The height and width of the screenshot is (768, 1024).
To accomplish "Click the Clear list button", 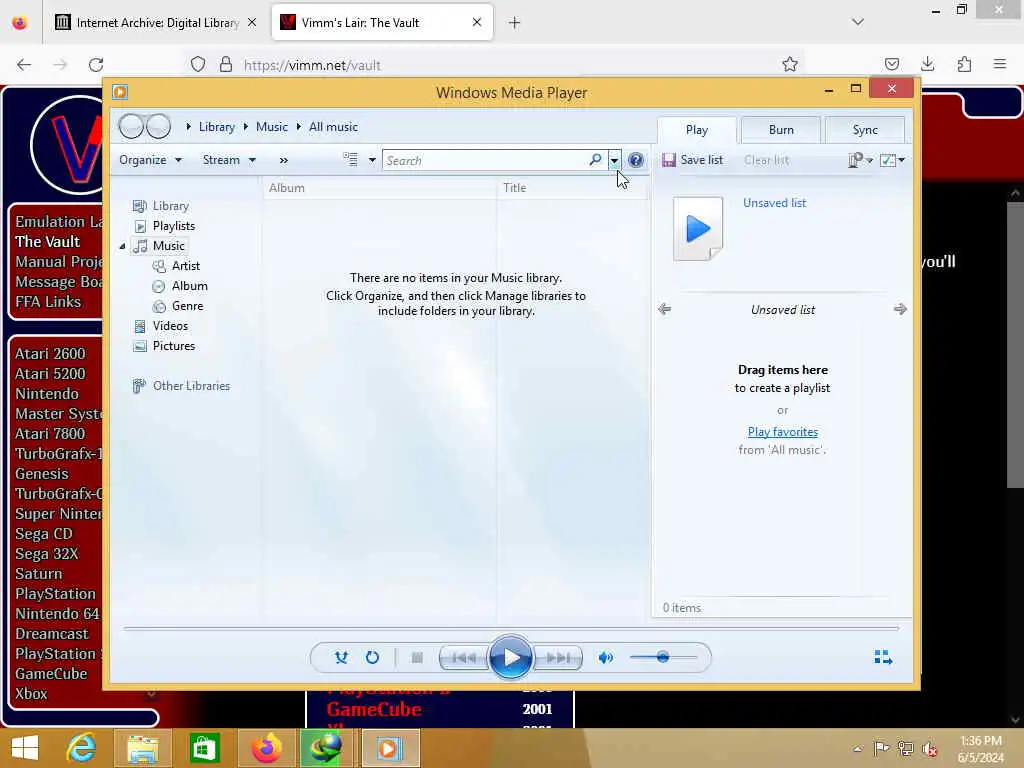I will (767, 160).
